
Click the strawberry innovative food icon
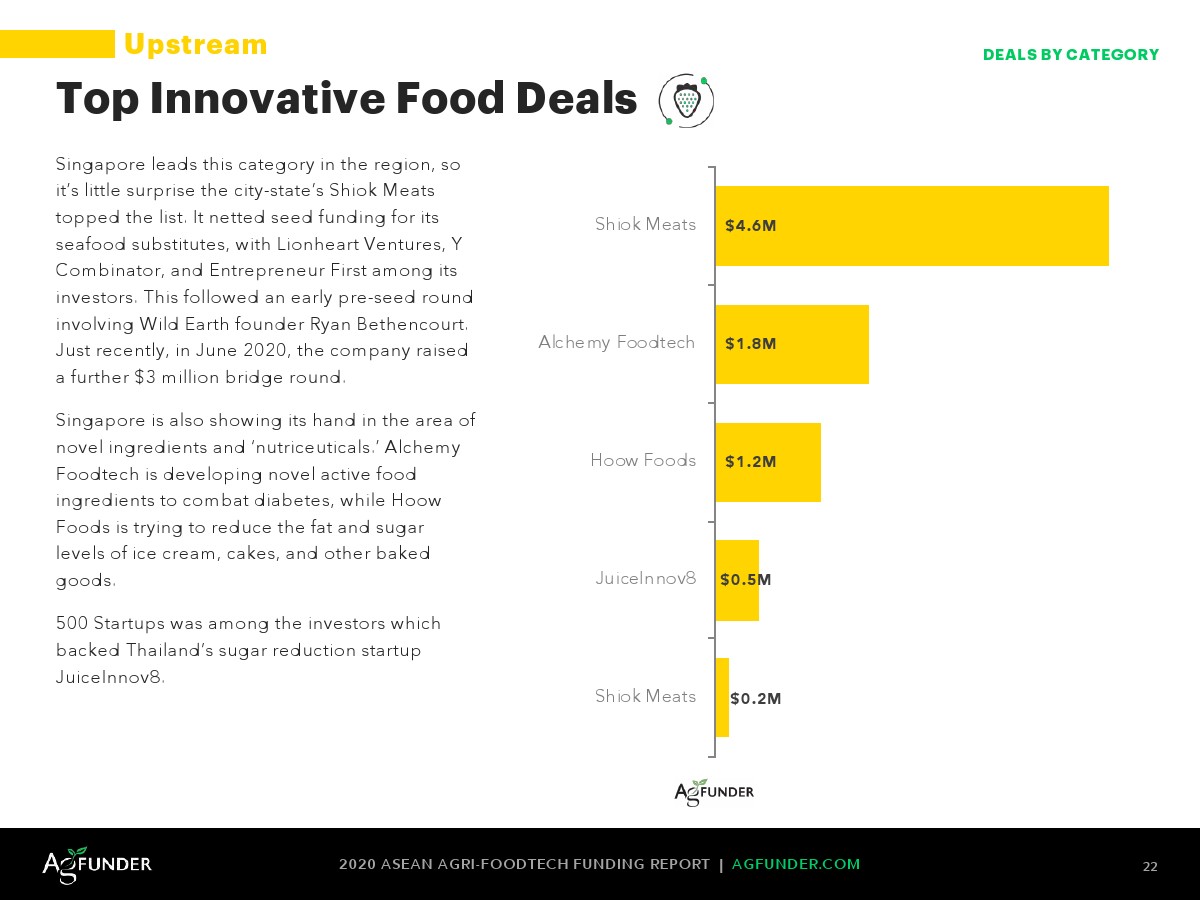686,100
